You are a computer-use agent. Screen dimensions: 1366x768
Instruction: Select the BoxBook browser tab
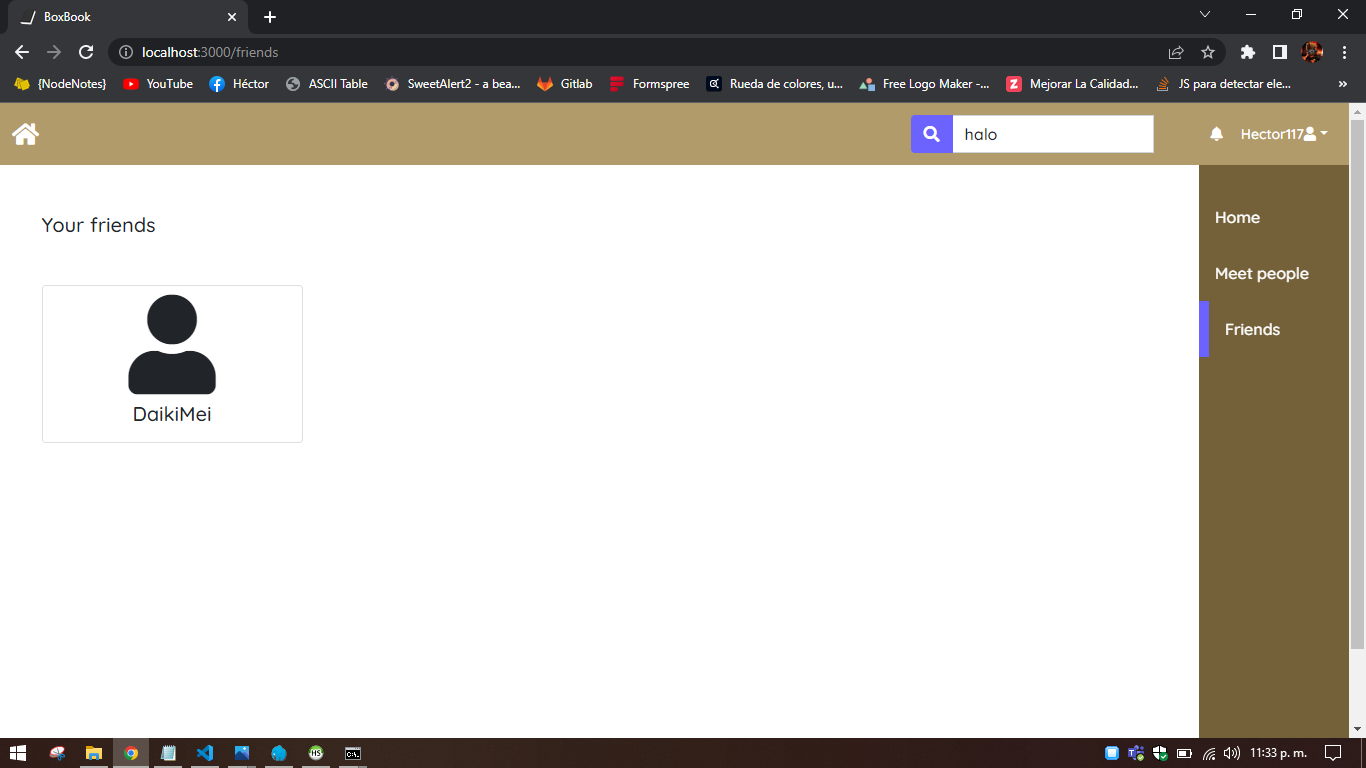point(127,17)
